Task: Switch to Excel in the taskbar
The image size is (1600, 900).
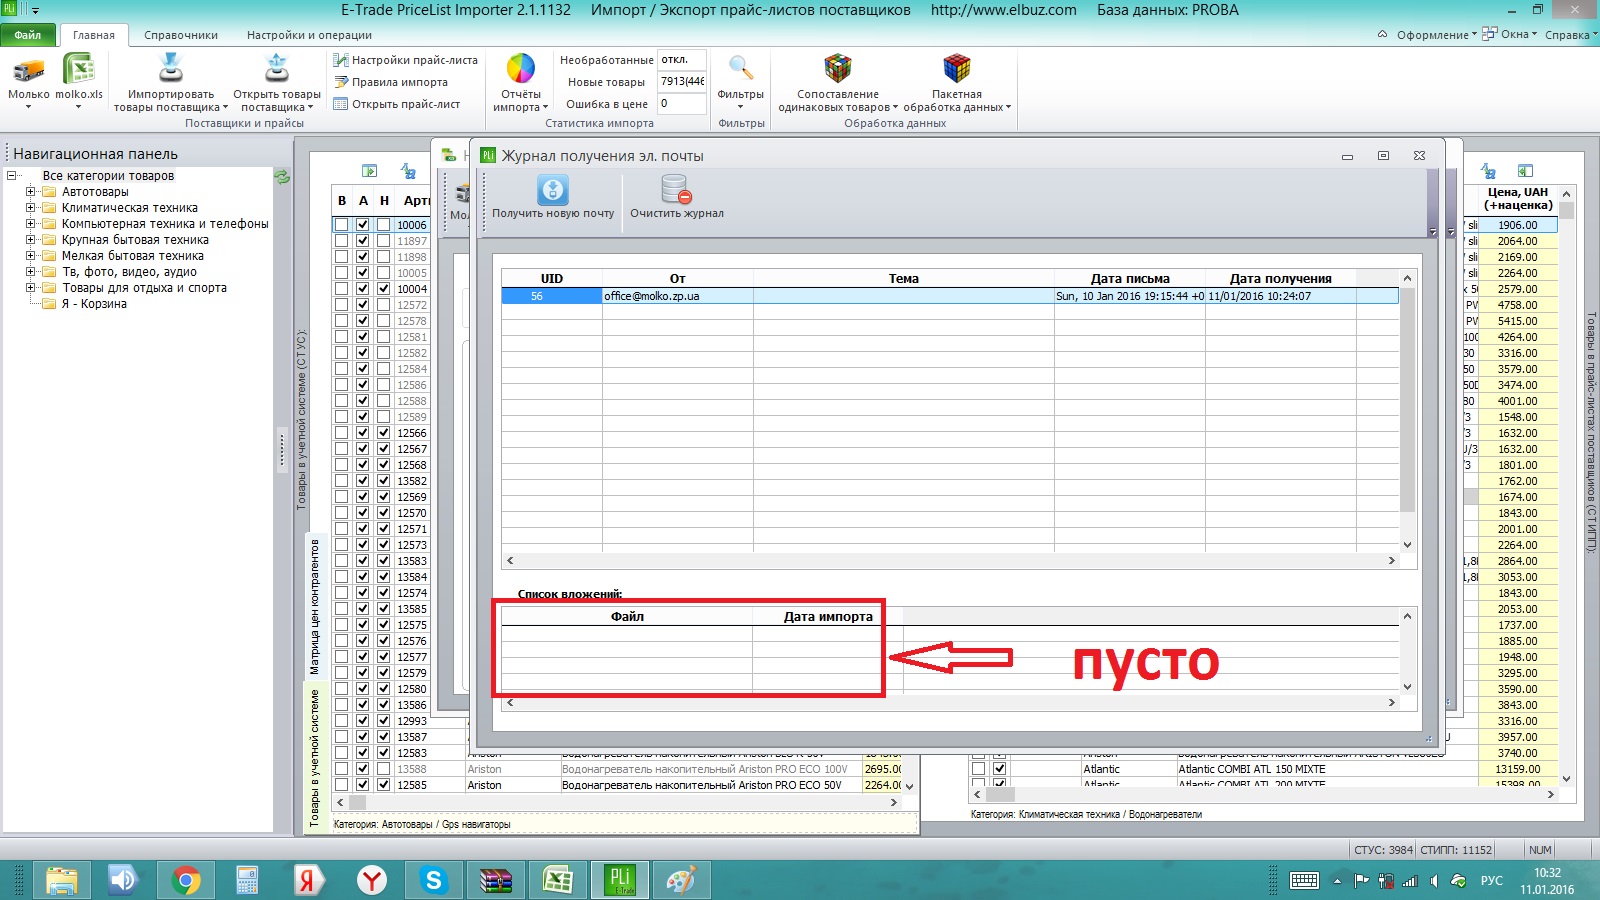Action: click(557, 880)
